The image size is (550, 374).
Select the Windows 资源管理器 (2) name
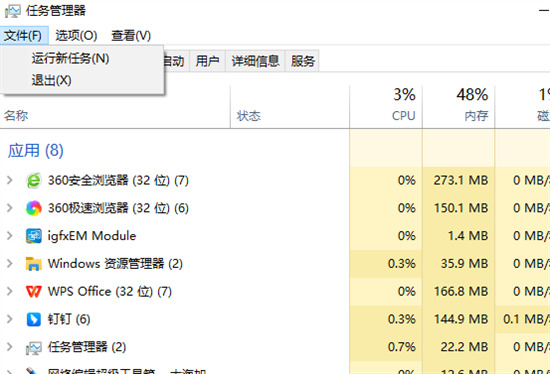point(115,263)
